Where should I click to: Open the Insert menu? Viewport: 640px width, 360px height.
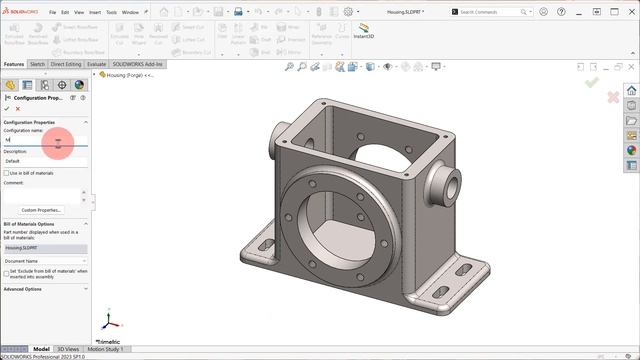[x=95, y=12]
